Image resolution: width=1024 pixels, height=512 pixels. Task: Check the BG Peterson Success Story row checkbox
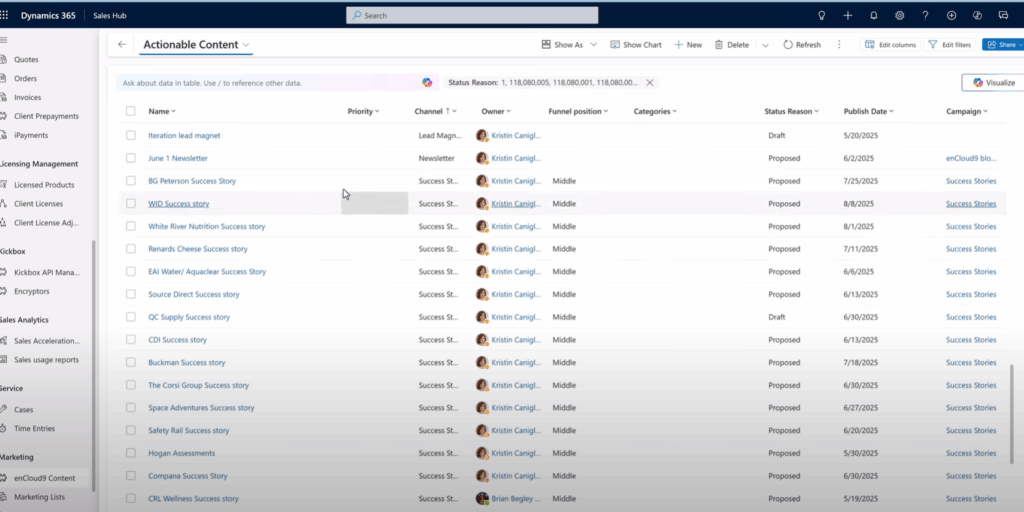point(131,181)
